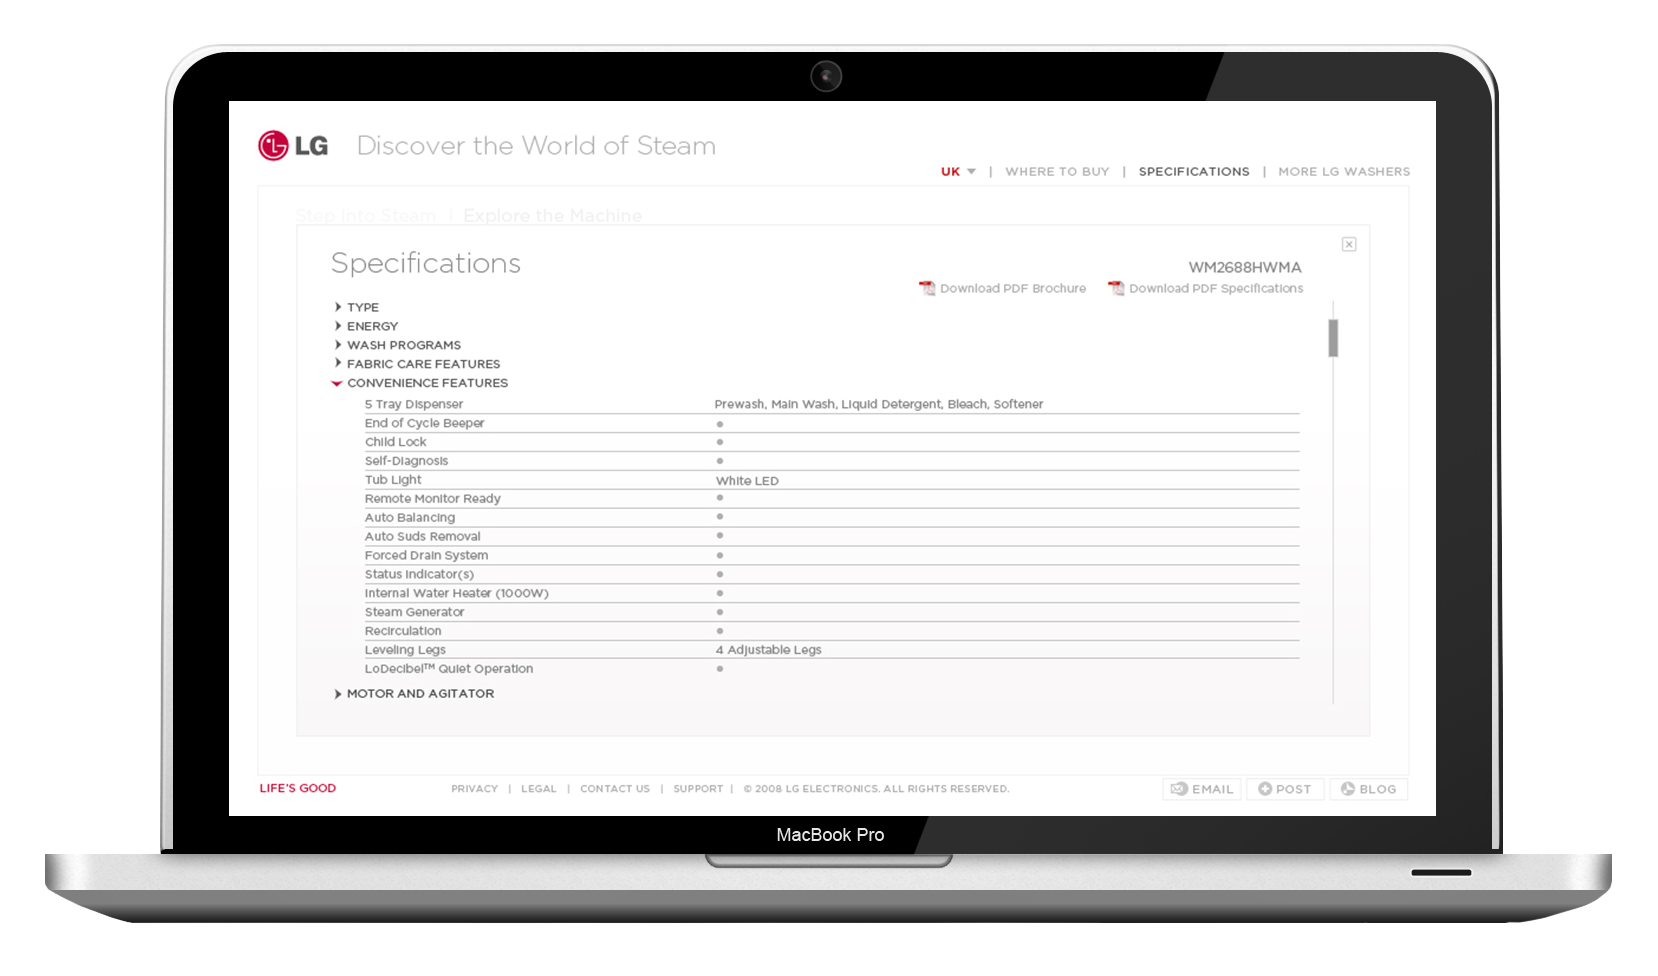This screenshot has height=976, width=1658.
Task: Click the Specifications heading
Action: click(426, 263)
